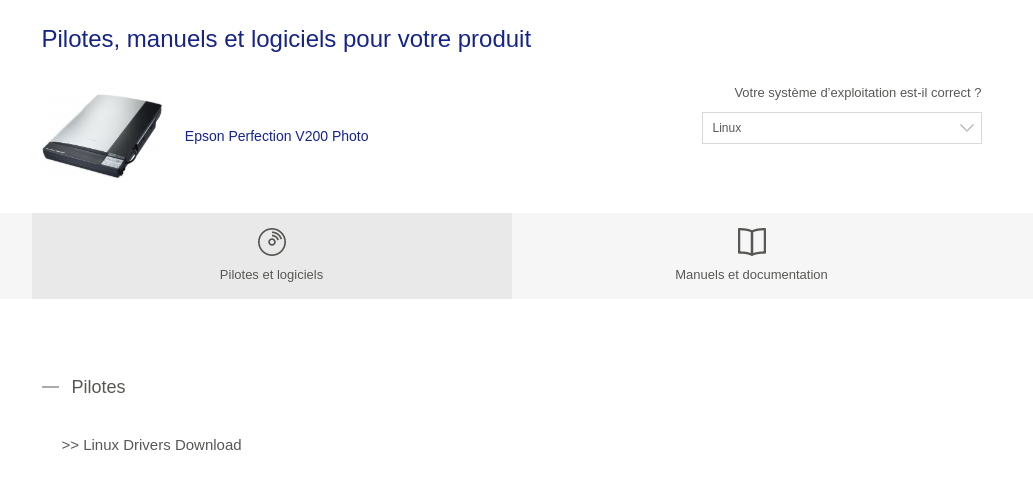Open the Epson Perfection V200 Photo link
The image size is (1033, 489).
click(x=277, y=136)
